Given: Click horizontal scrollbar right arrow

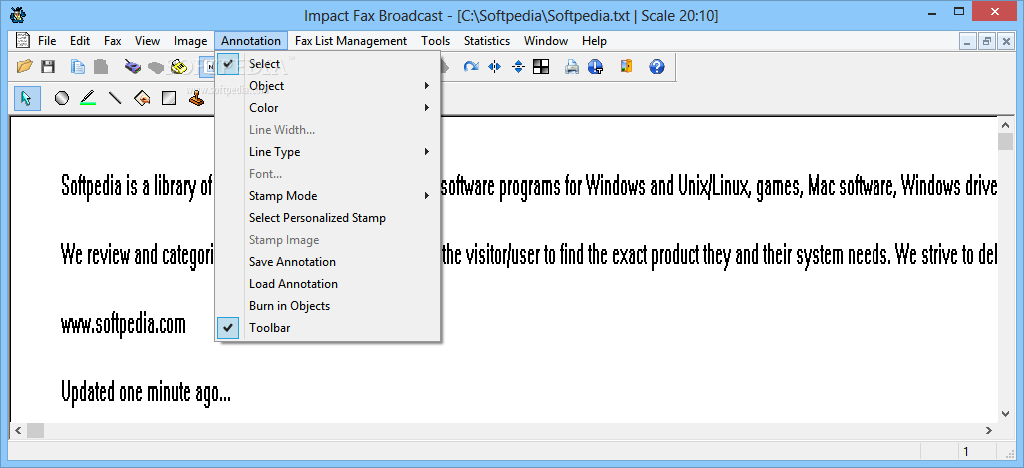Looking at the screenshot, I should point(989,430).
